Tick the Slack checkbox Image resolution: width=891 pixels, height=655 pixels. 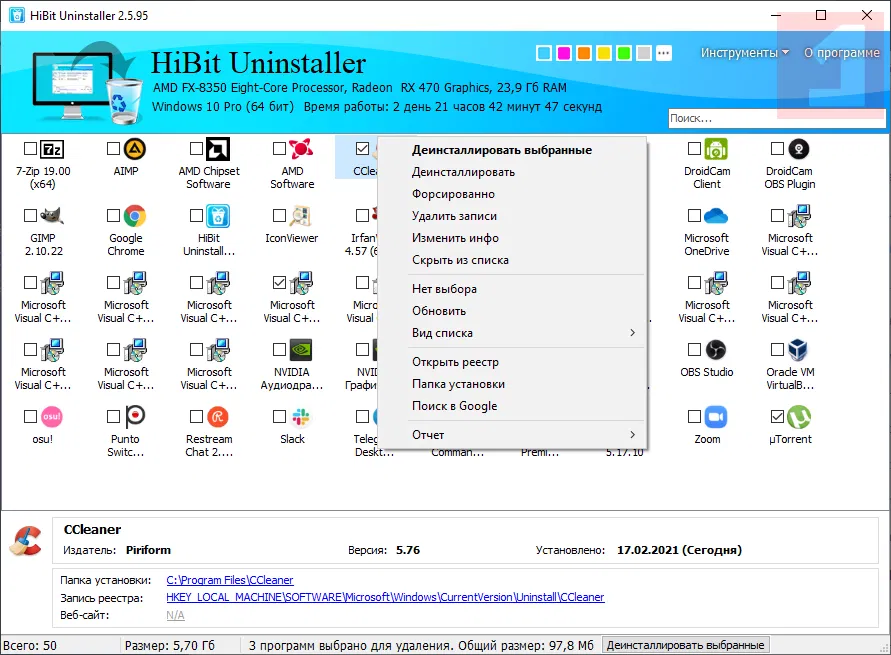point(279,417)
